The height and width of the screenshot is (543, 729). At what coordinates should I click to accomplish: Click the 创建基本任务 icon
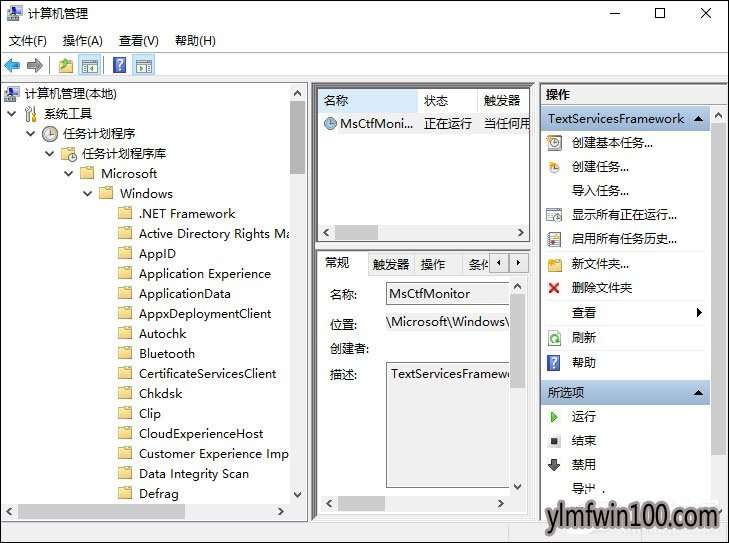coord(554,143)
